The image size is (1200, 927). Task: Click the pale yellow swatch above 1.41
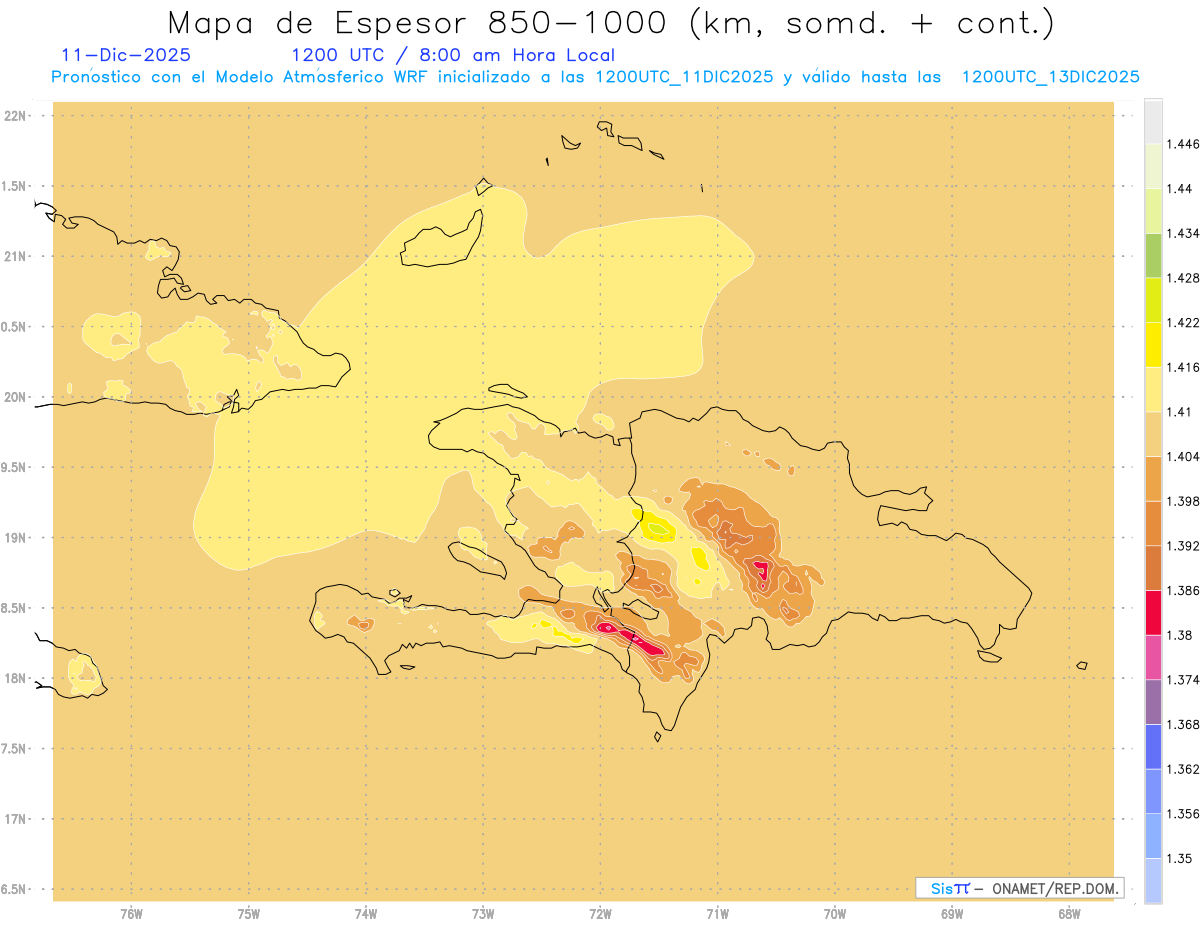coord(1153,389)
